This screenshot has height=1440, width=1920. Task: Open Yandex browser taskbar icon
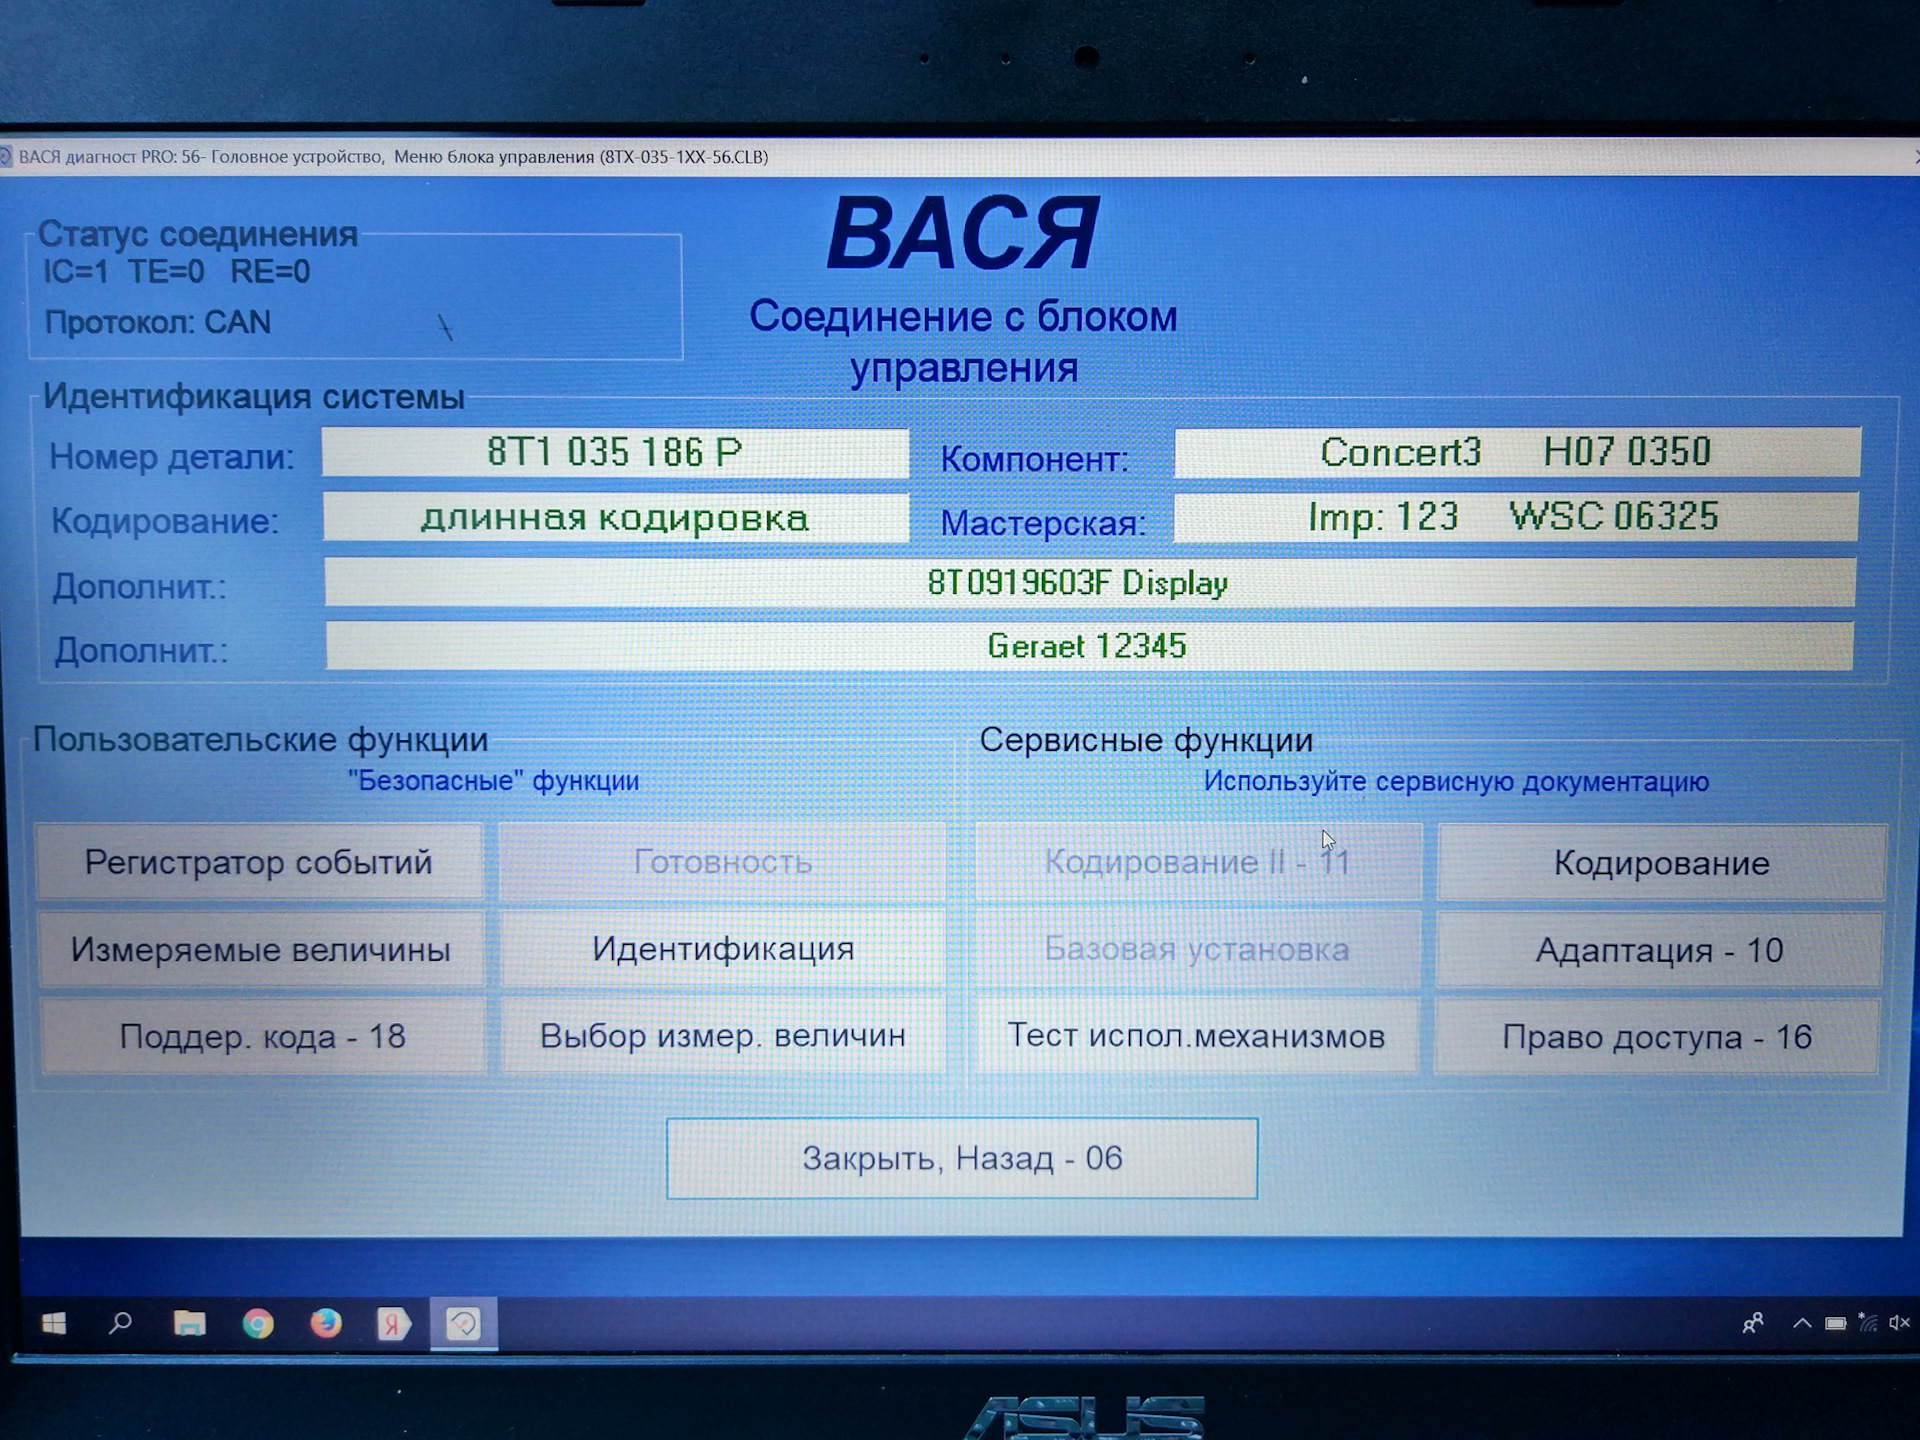393,1324
